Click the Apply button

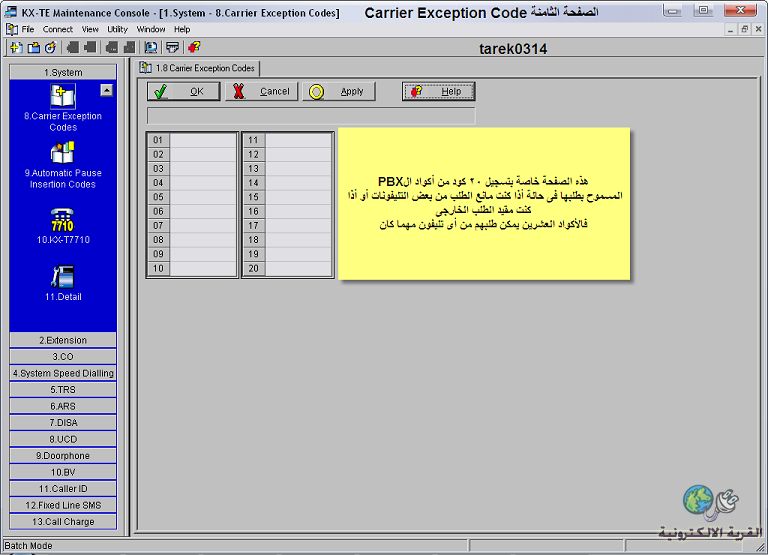[x=339, y=92]
